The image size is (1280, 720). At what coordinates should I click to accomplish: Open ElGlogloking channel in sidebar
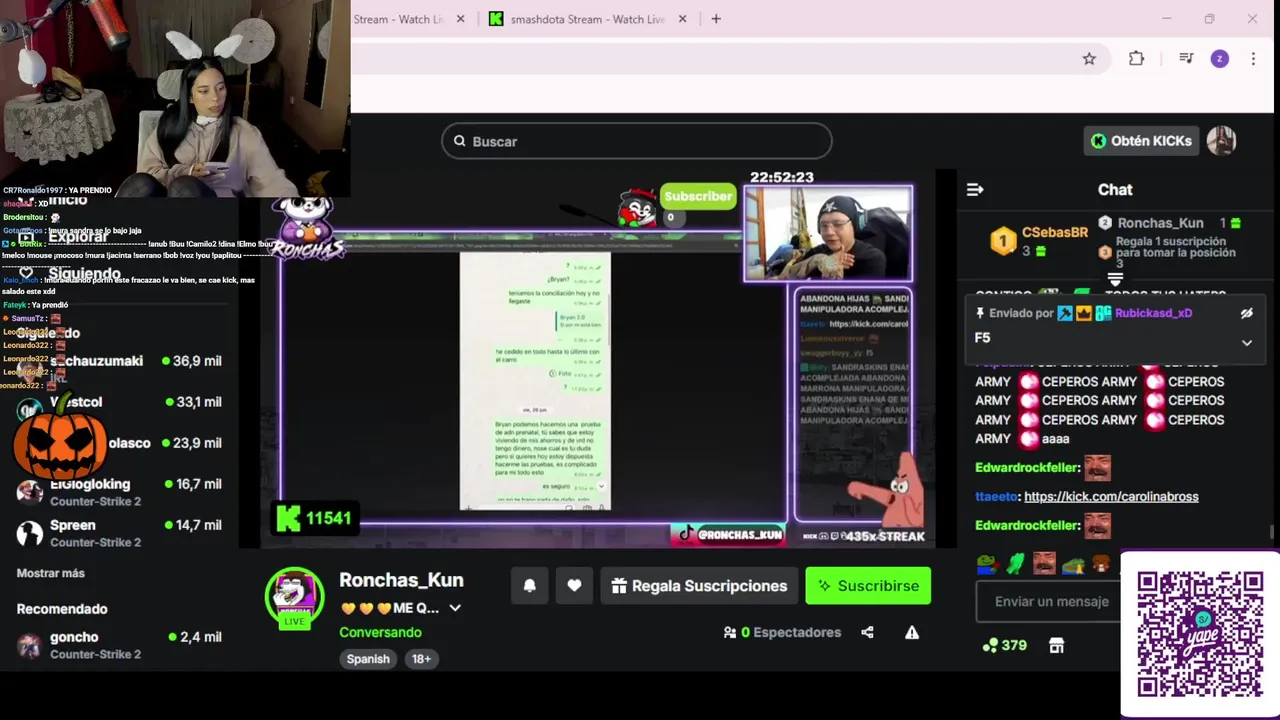pyautogui.click(x=120, y=492)
